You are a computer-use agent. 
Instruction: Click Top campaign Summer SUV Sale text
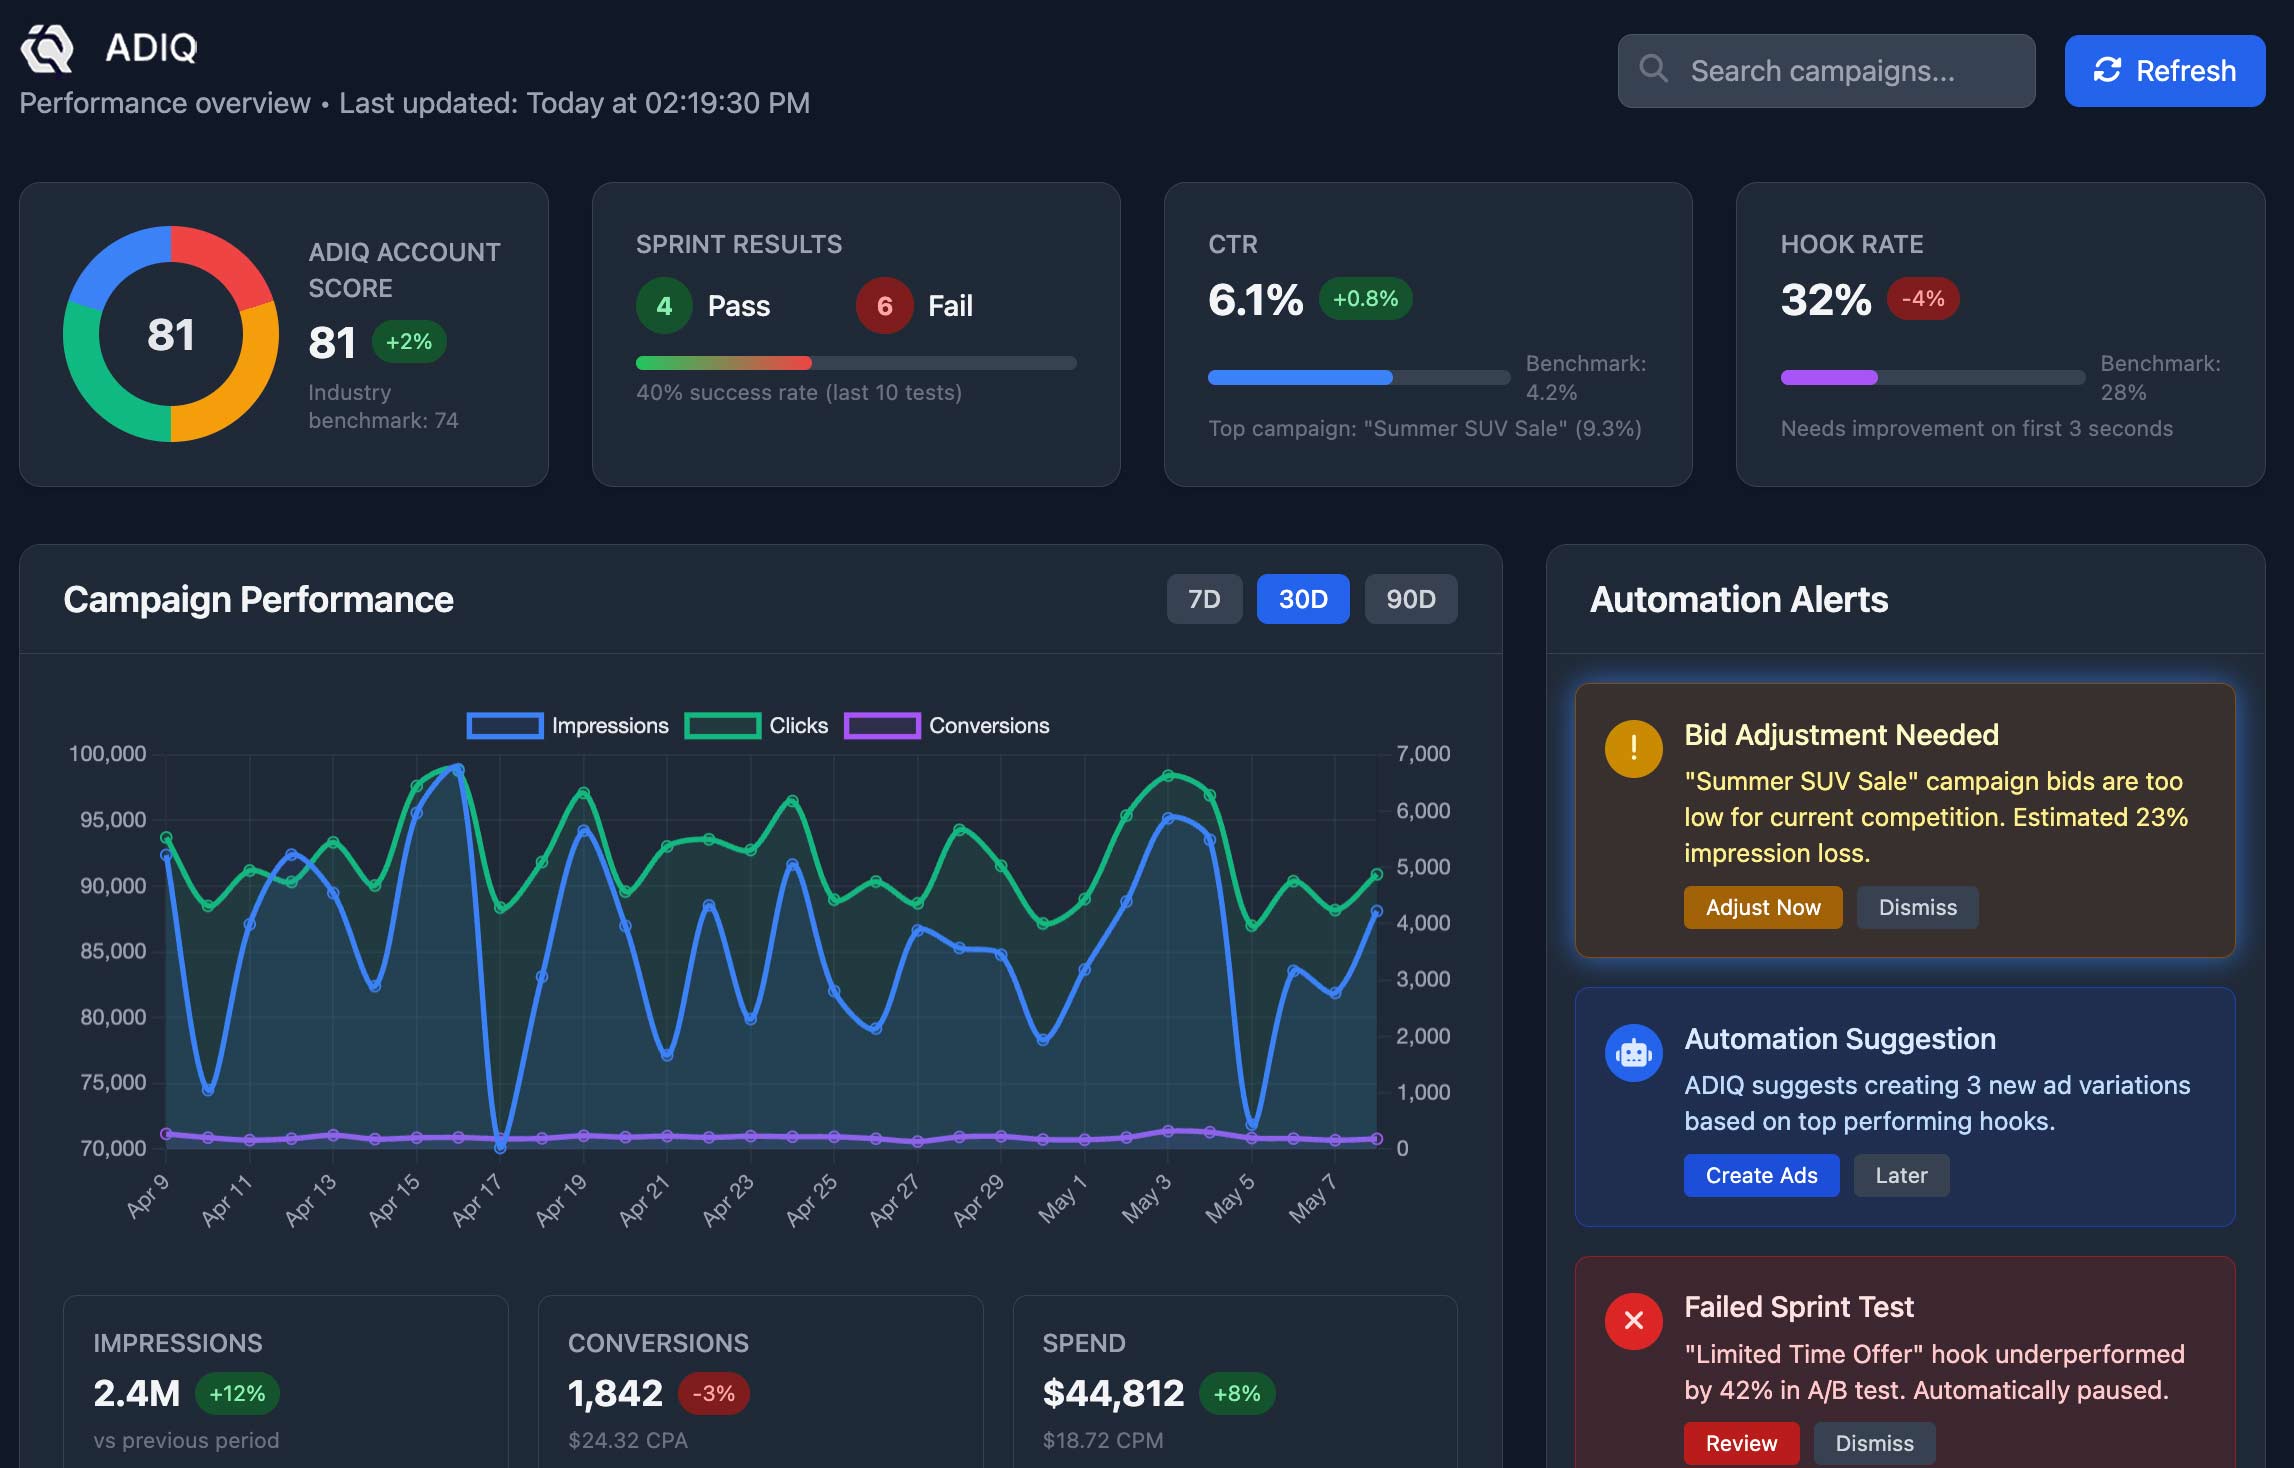tap(1425, 428)
